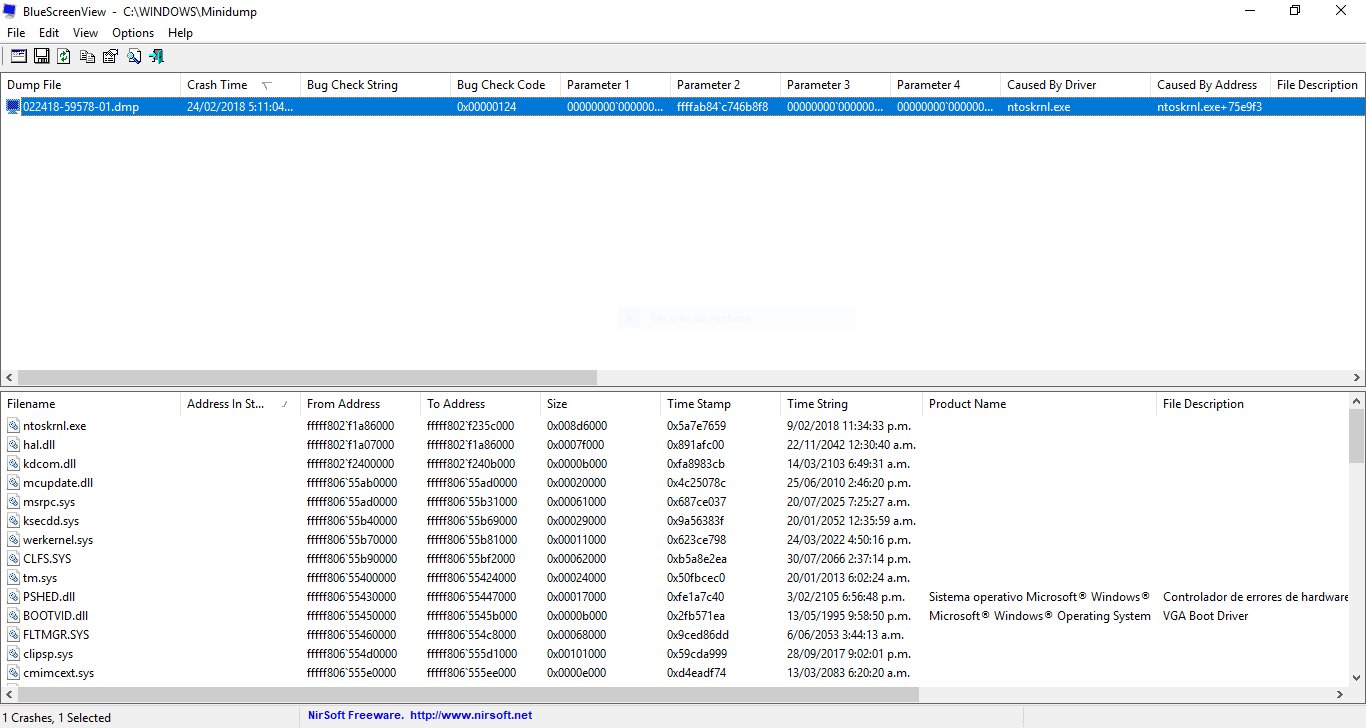The image size is (1366, 728).
Task: Click the ntoskrnl.exe+75e9f3 address cell
Action: [x=1210, y=107]
